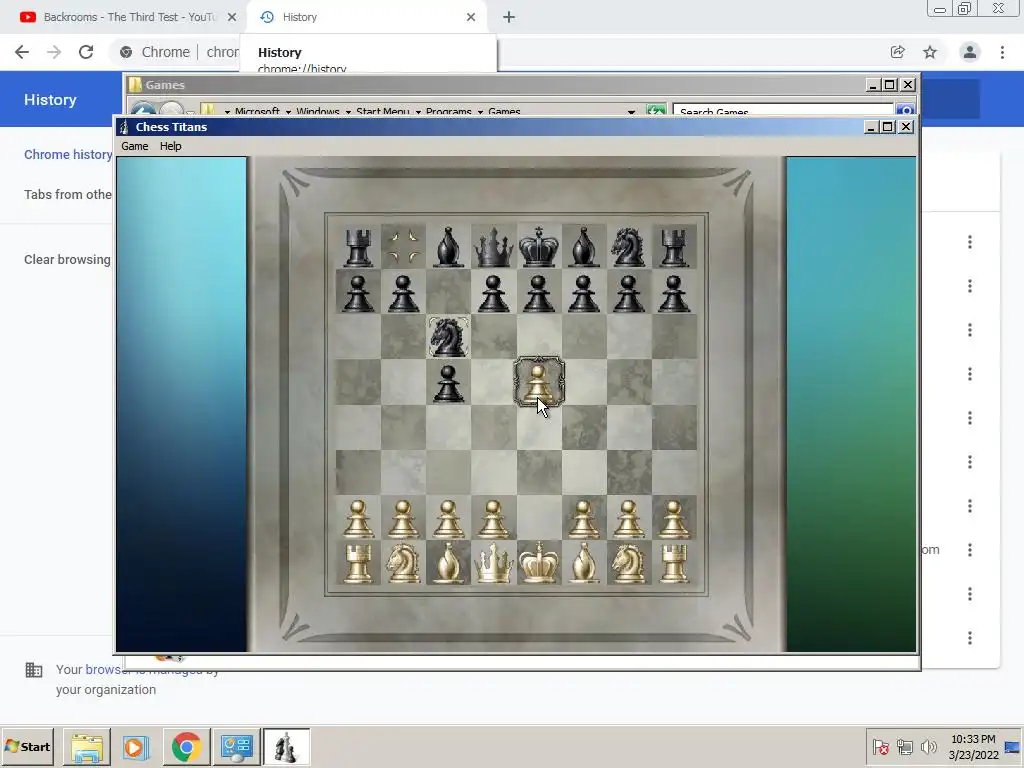The image size is (1024, 768).
Task: Click the black pawn on c5
Action: (448, 382)
